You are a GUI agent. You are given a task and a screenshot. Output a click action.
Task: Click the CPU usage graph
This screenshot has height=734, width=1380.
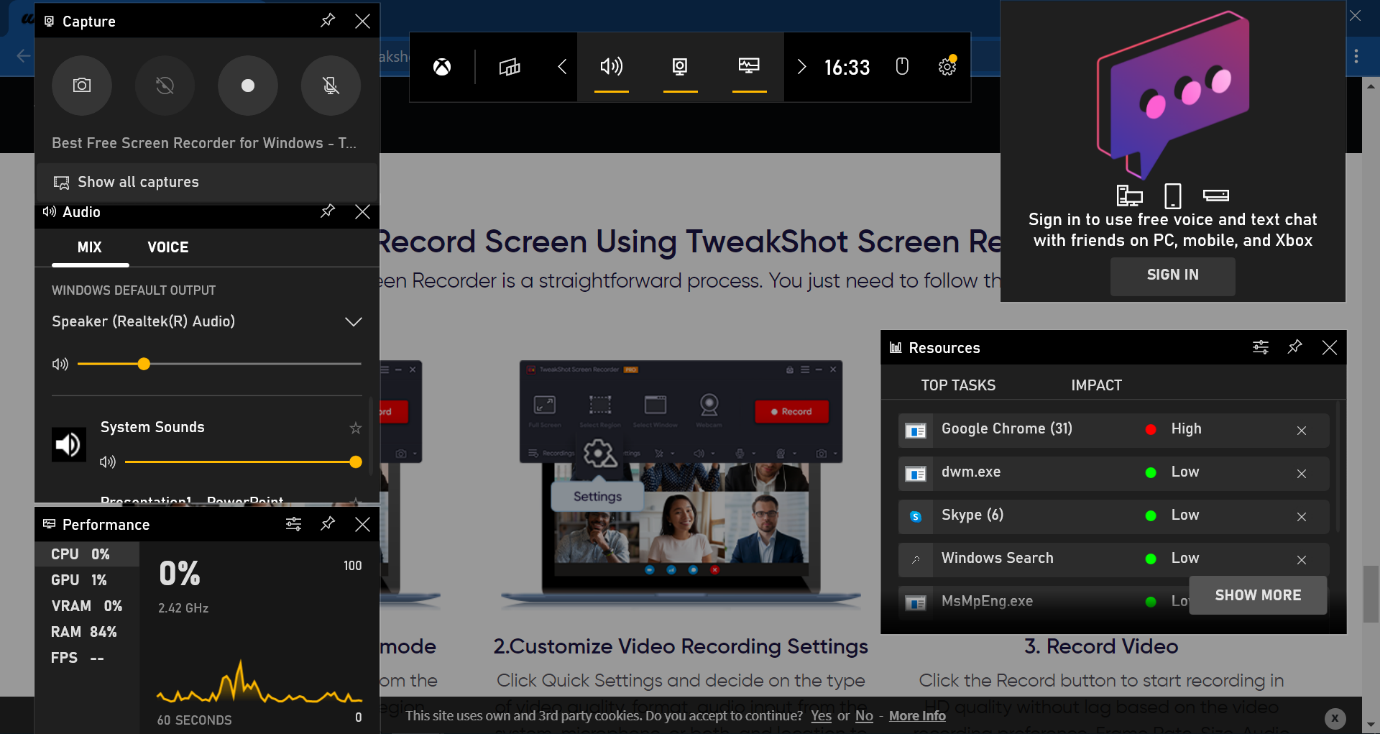(x=260, y=680)
